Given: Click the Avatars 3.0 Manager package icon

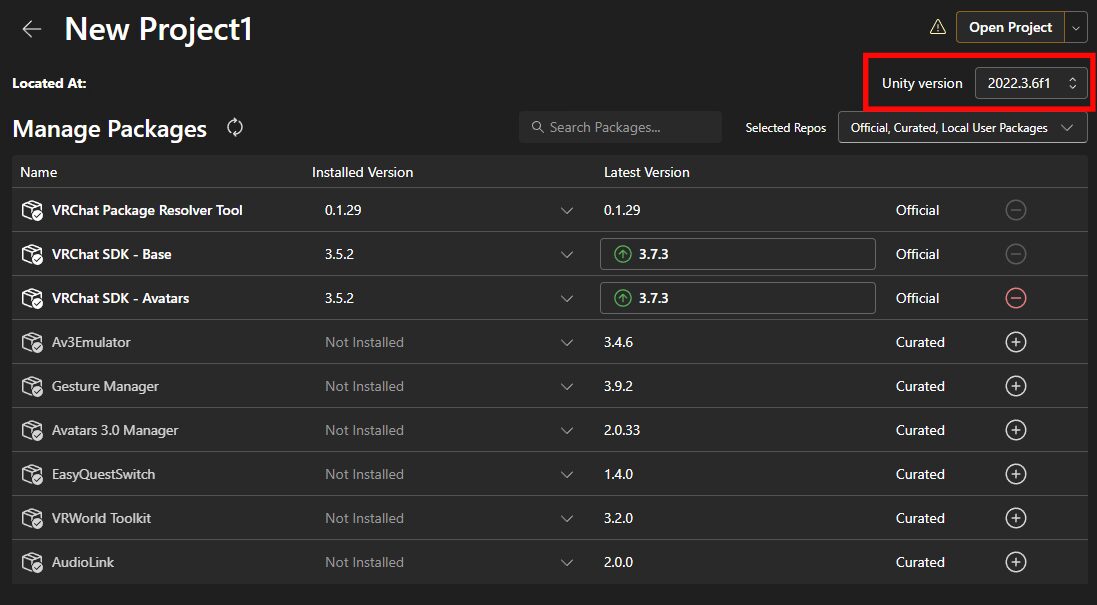Looking at the screenshot, I should tap(32, 430).
